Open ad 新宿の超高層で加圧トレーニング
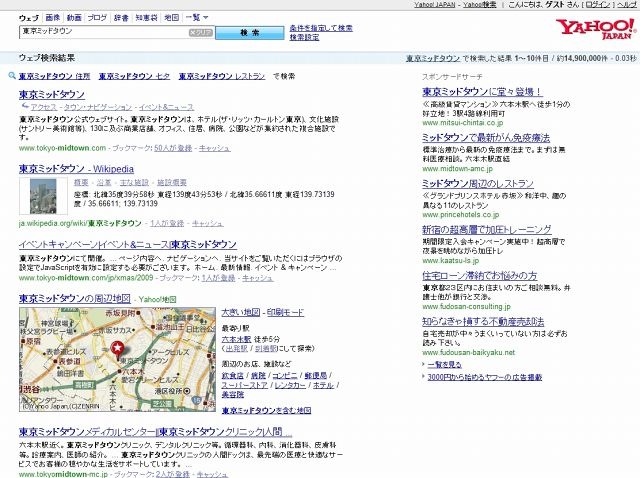 [x=487, y=229]
